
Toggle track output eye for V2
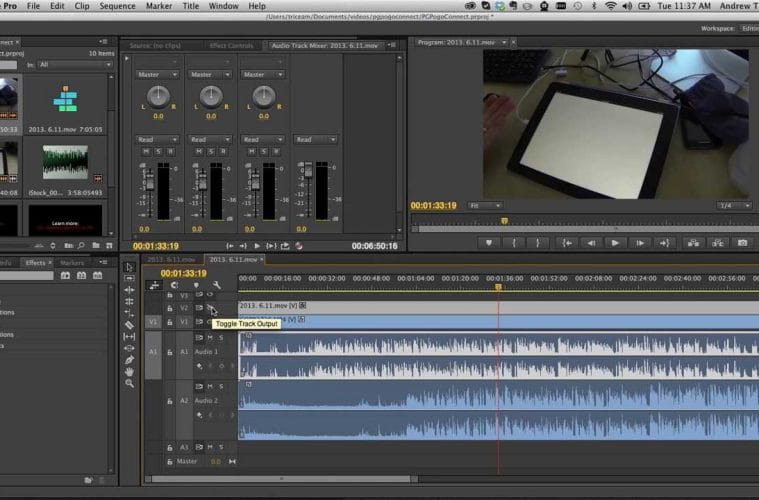pyautogui.click(x=210, y=308)
